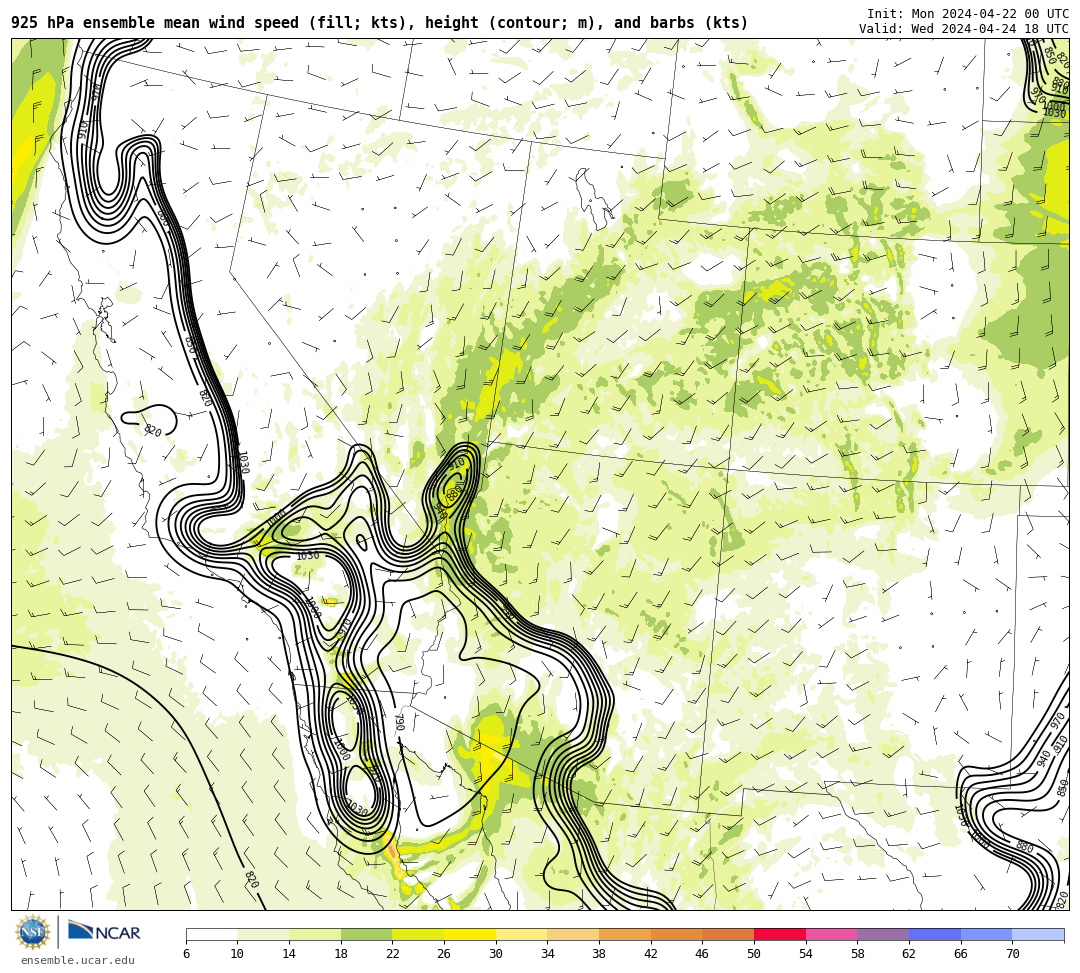Pick the orange 38–42 kts colorbar segment
The image size is (1080, 973).
[x=625, y=934]
